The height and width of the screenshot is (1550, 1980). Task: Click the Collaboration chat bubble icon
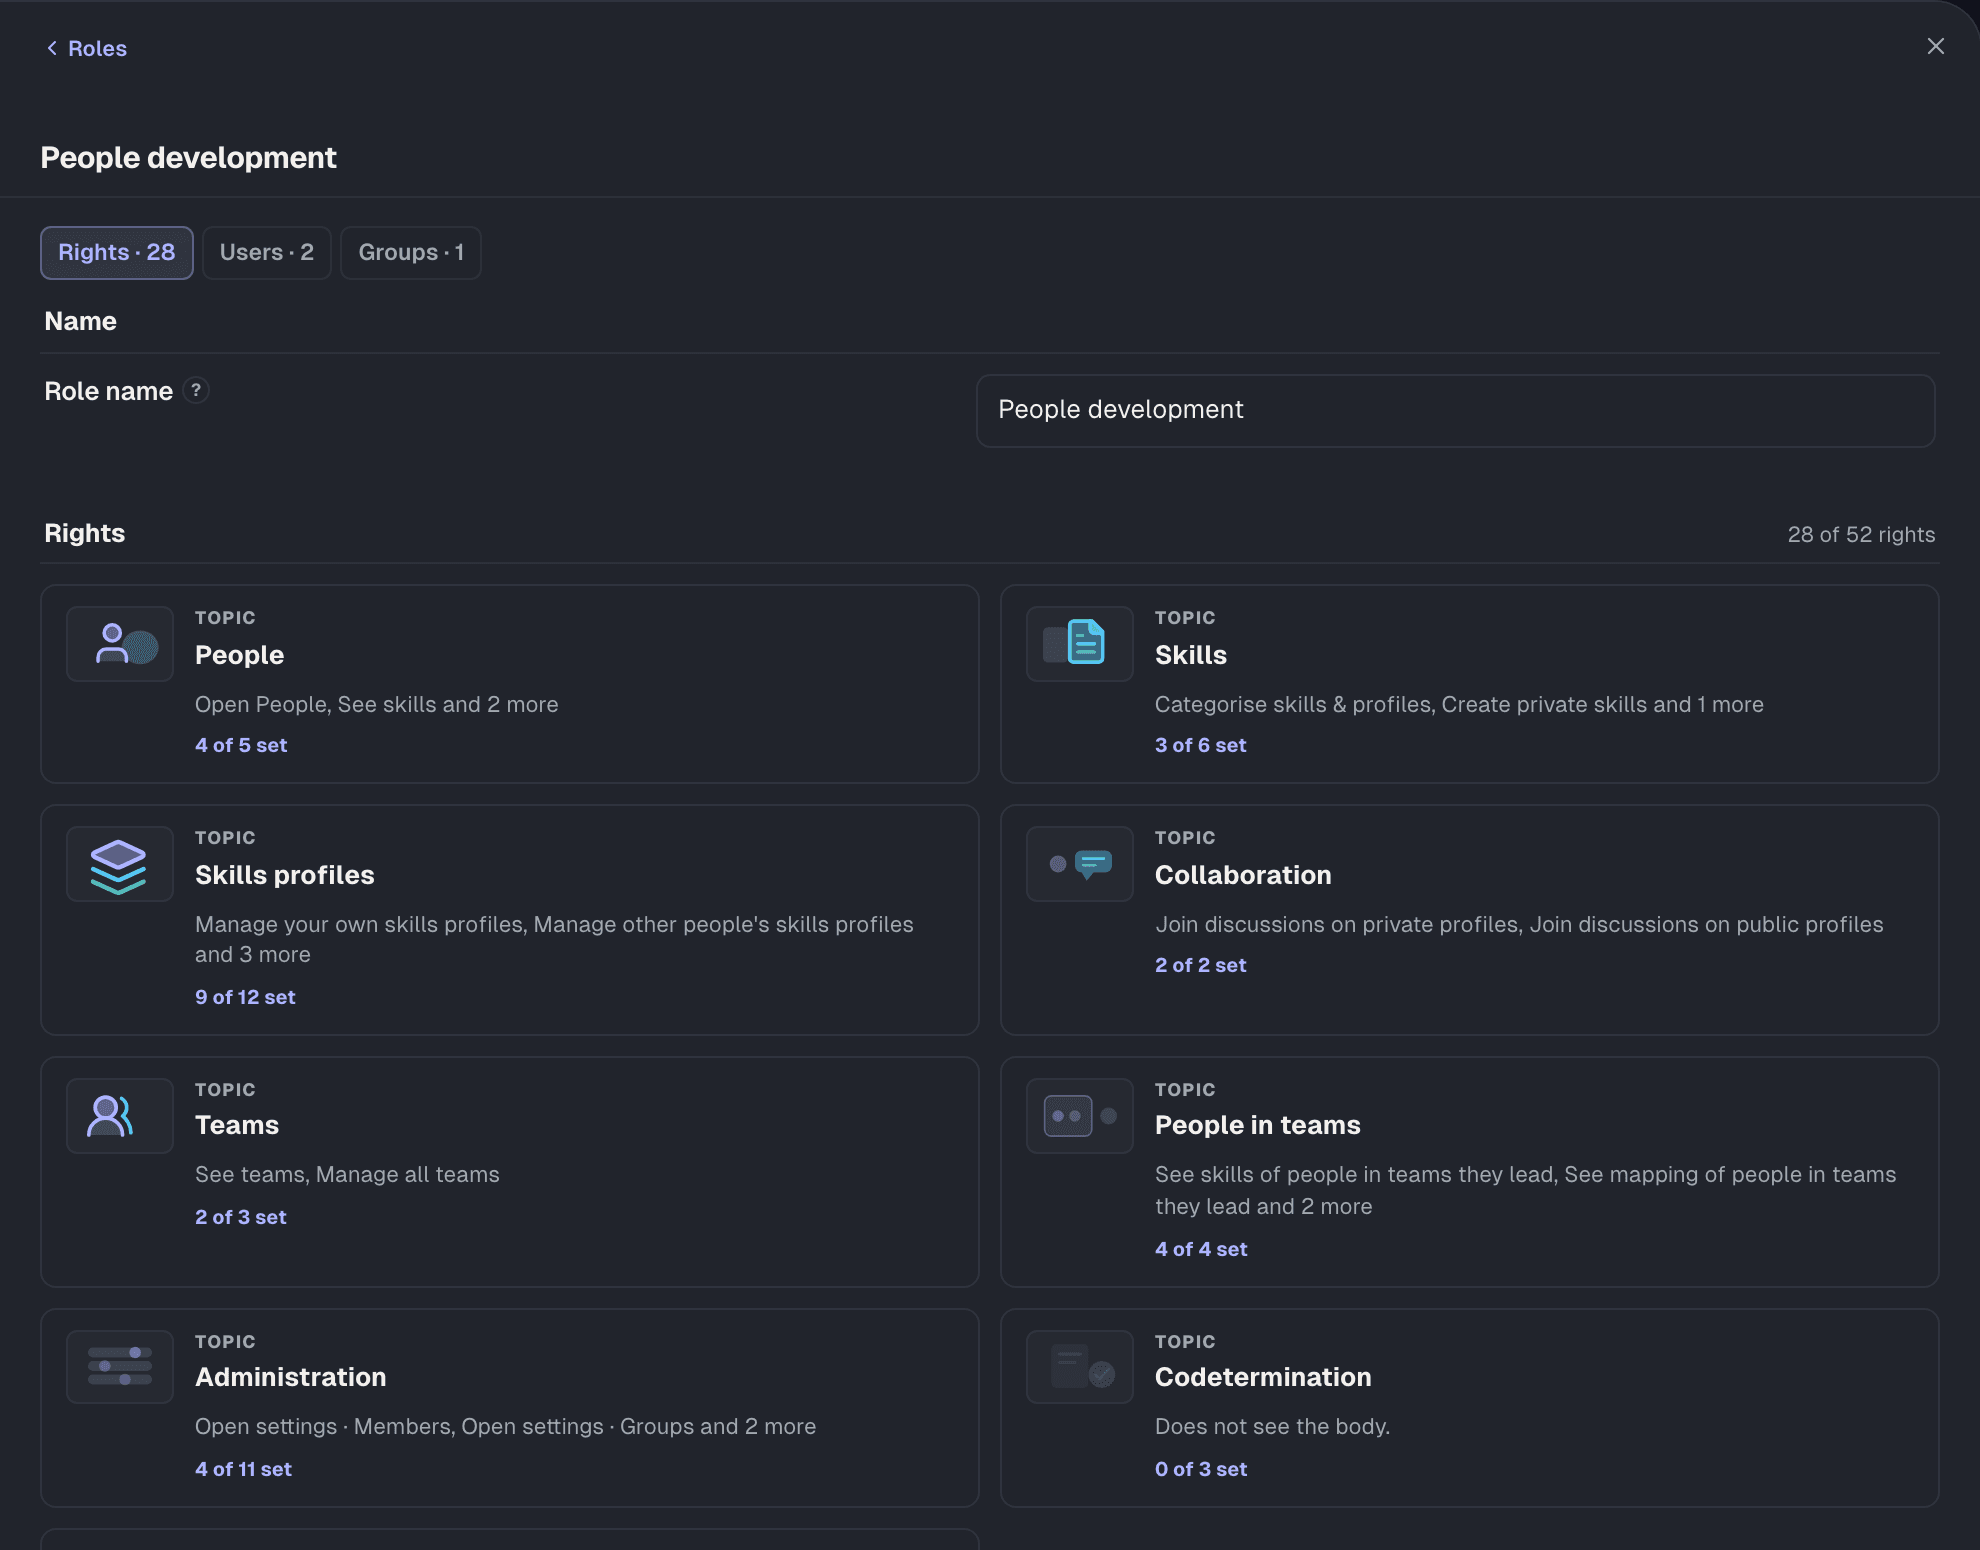click(1079, 864)
